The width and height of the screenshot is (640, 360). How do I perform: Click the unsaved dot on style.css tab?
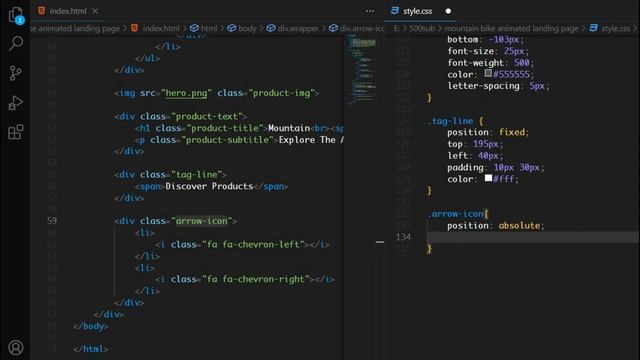pos(448,11)
